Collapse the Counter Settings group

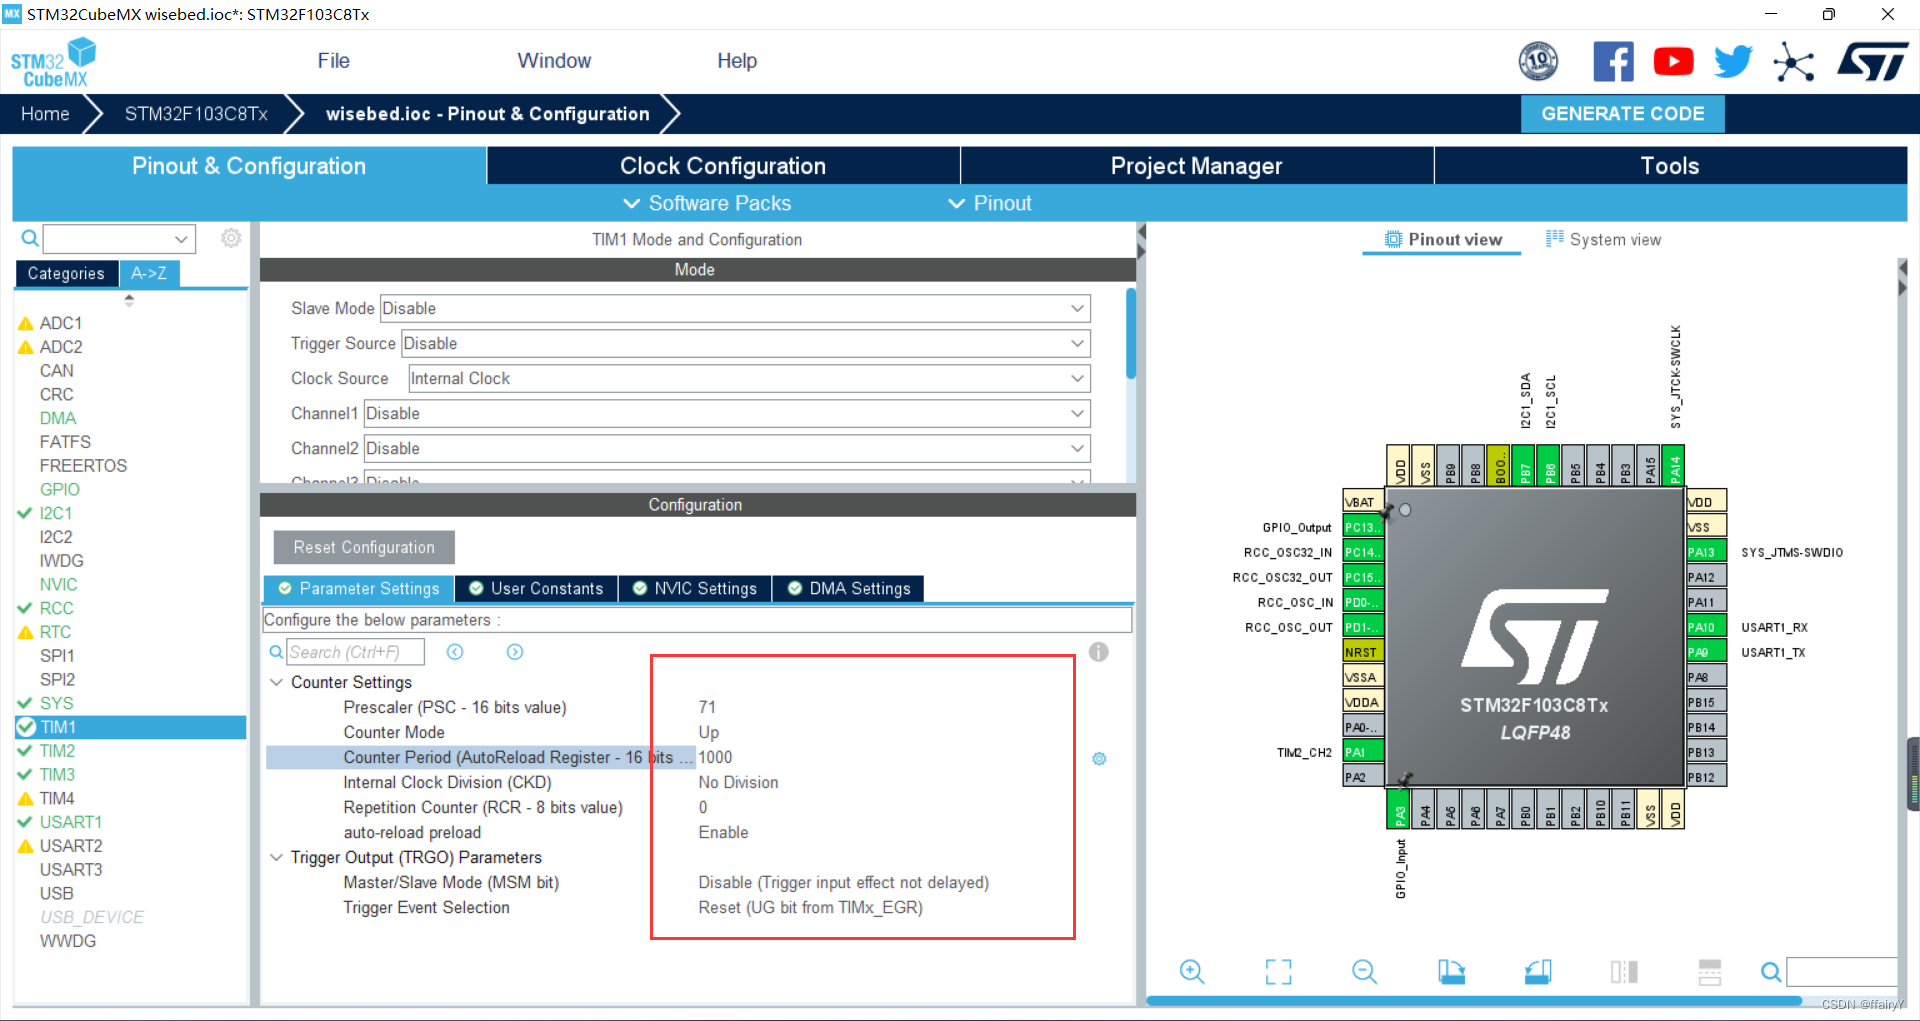click(276, 682)
